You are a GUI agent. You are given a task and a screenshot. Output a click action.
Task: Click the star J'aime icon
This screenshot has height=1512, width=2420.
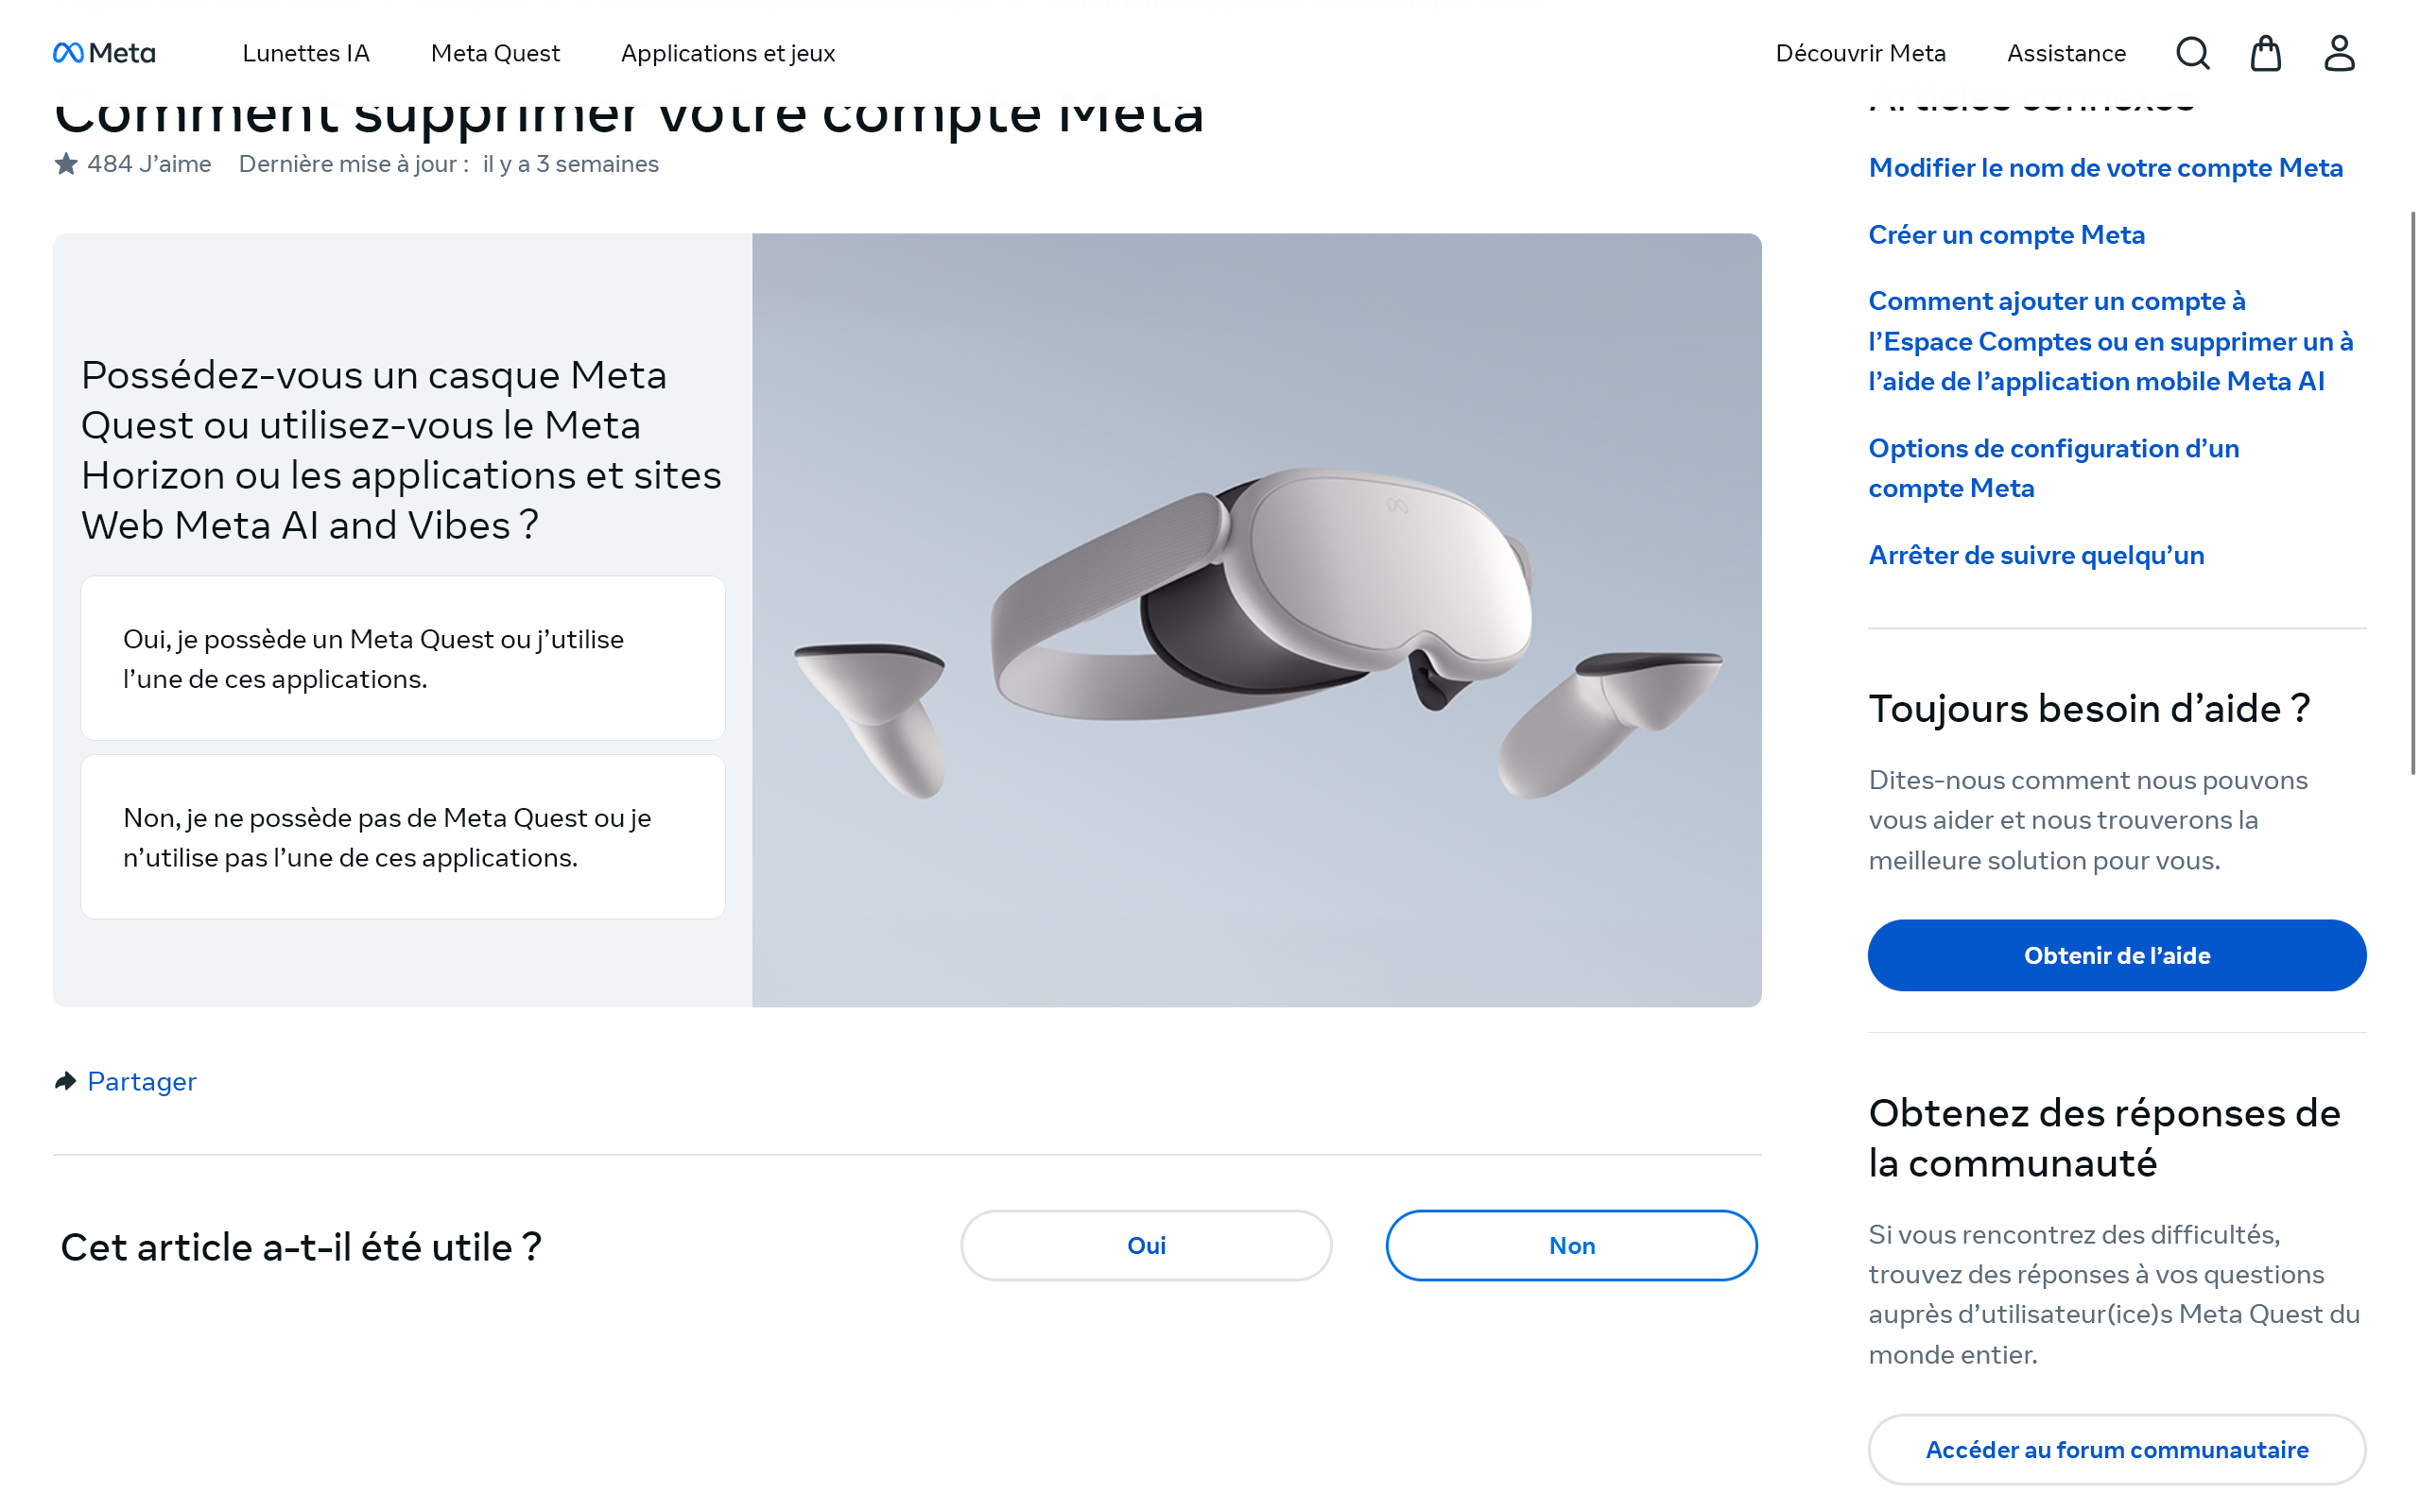(66, 164)
